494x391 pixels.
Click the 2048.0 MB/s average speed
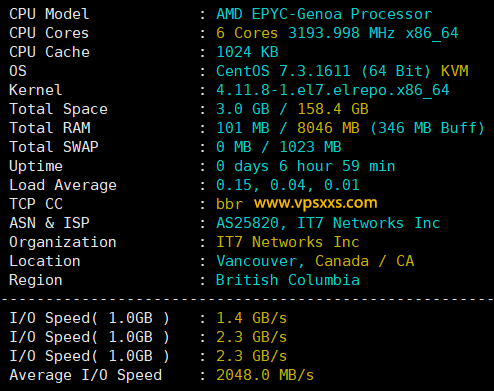[265, 375]
